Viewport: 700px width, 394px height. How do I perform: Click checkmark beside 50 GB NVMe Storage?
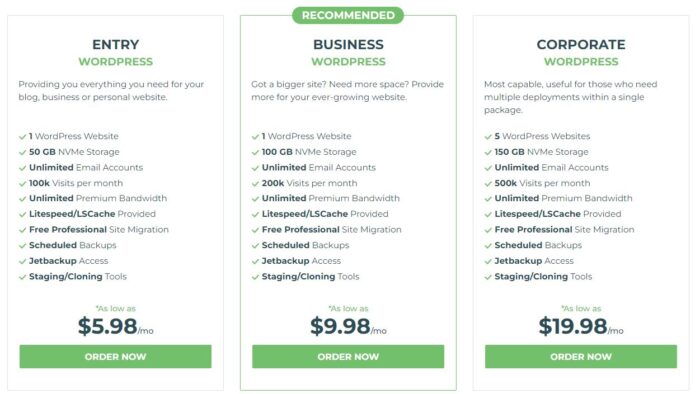22,153
